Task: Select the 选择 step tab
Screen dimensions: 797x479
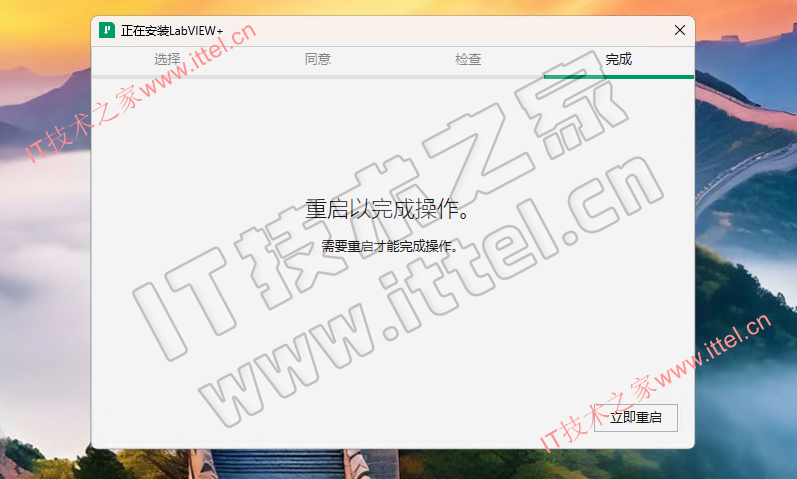Action: [x=167, y=59]
